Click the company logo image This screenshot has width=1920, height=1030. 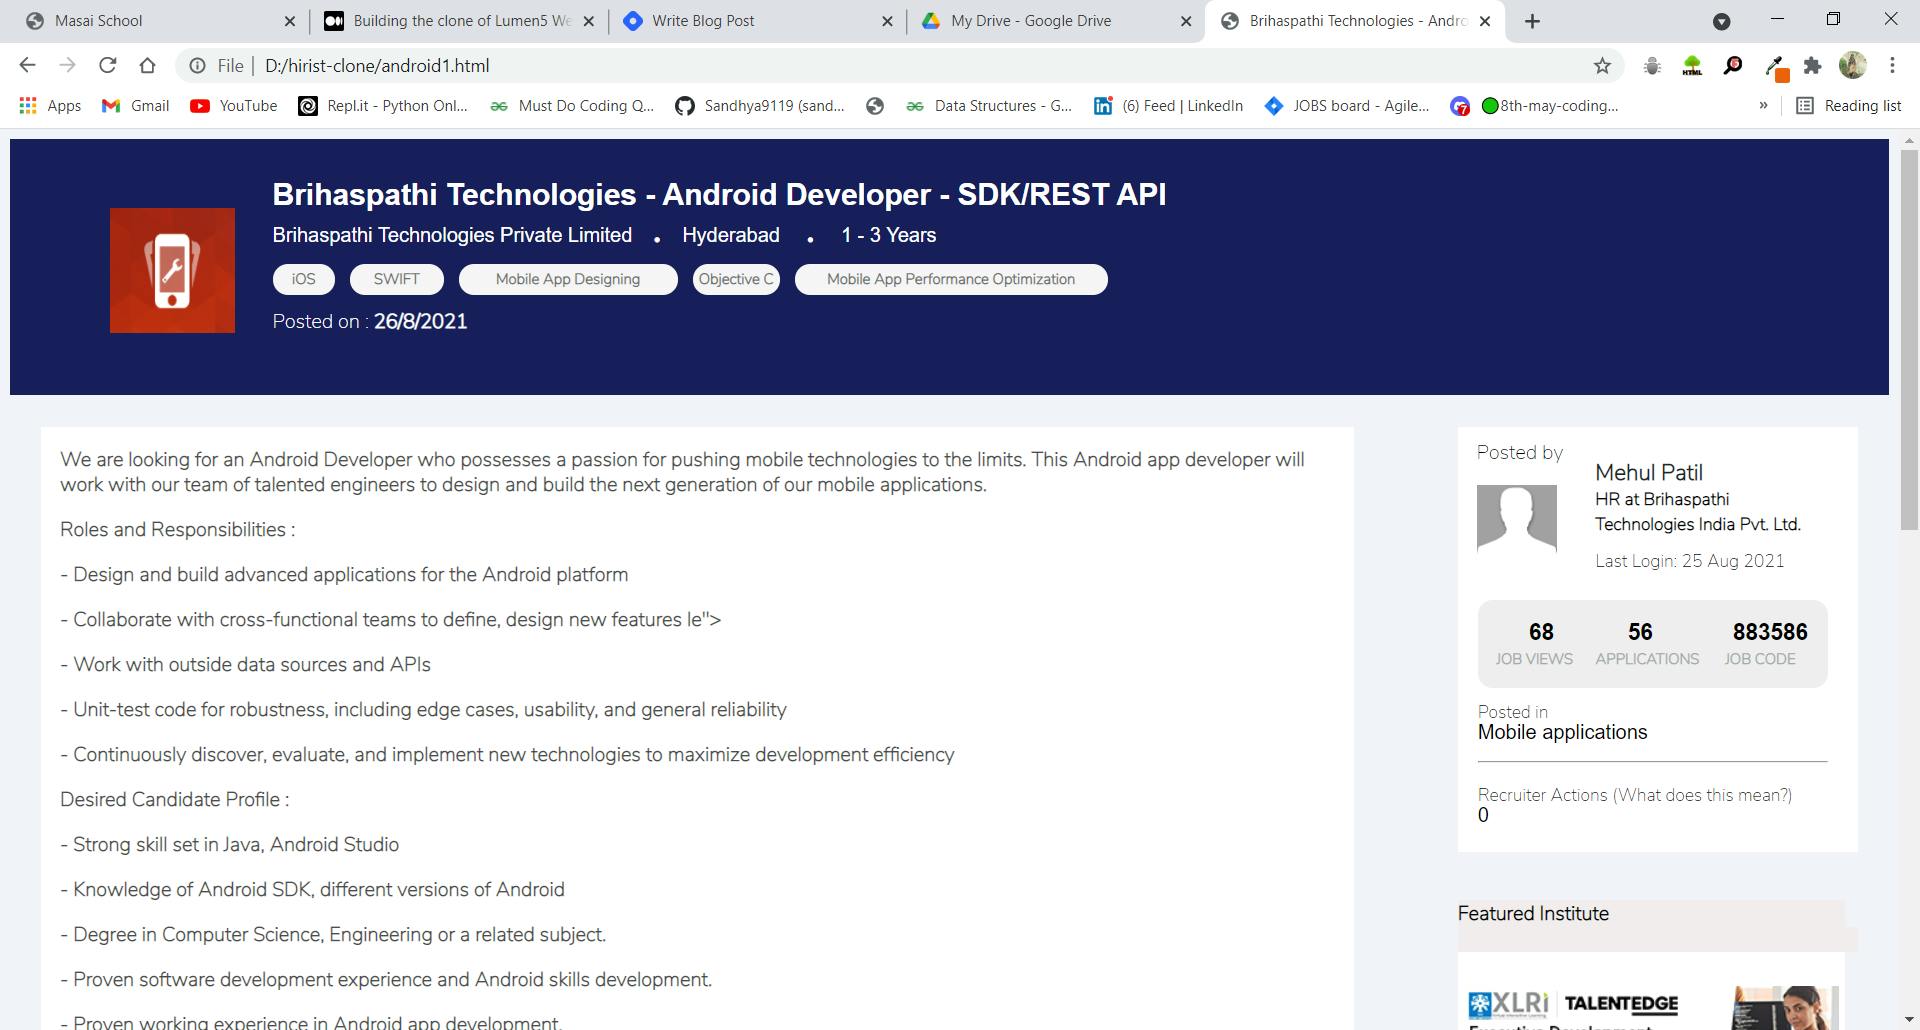172,270
